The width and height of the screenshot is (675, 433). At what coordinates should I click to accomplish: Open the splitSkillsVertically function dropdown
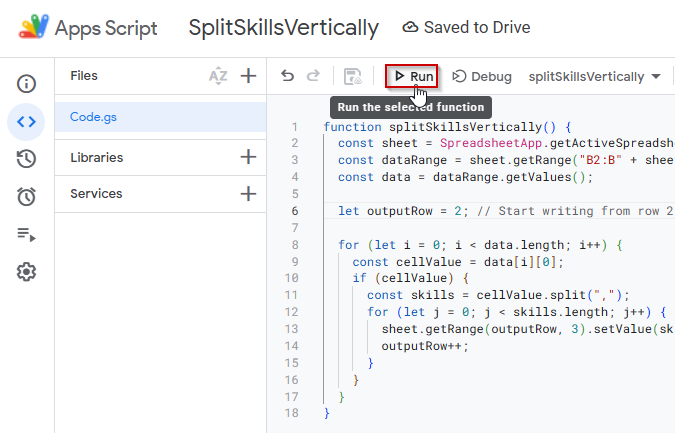point(594,77)
